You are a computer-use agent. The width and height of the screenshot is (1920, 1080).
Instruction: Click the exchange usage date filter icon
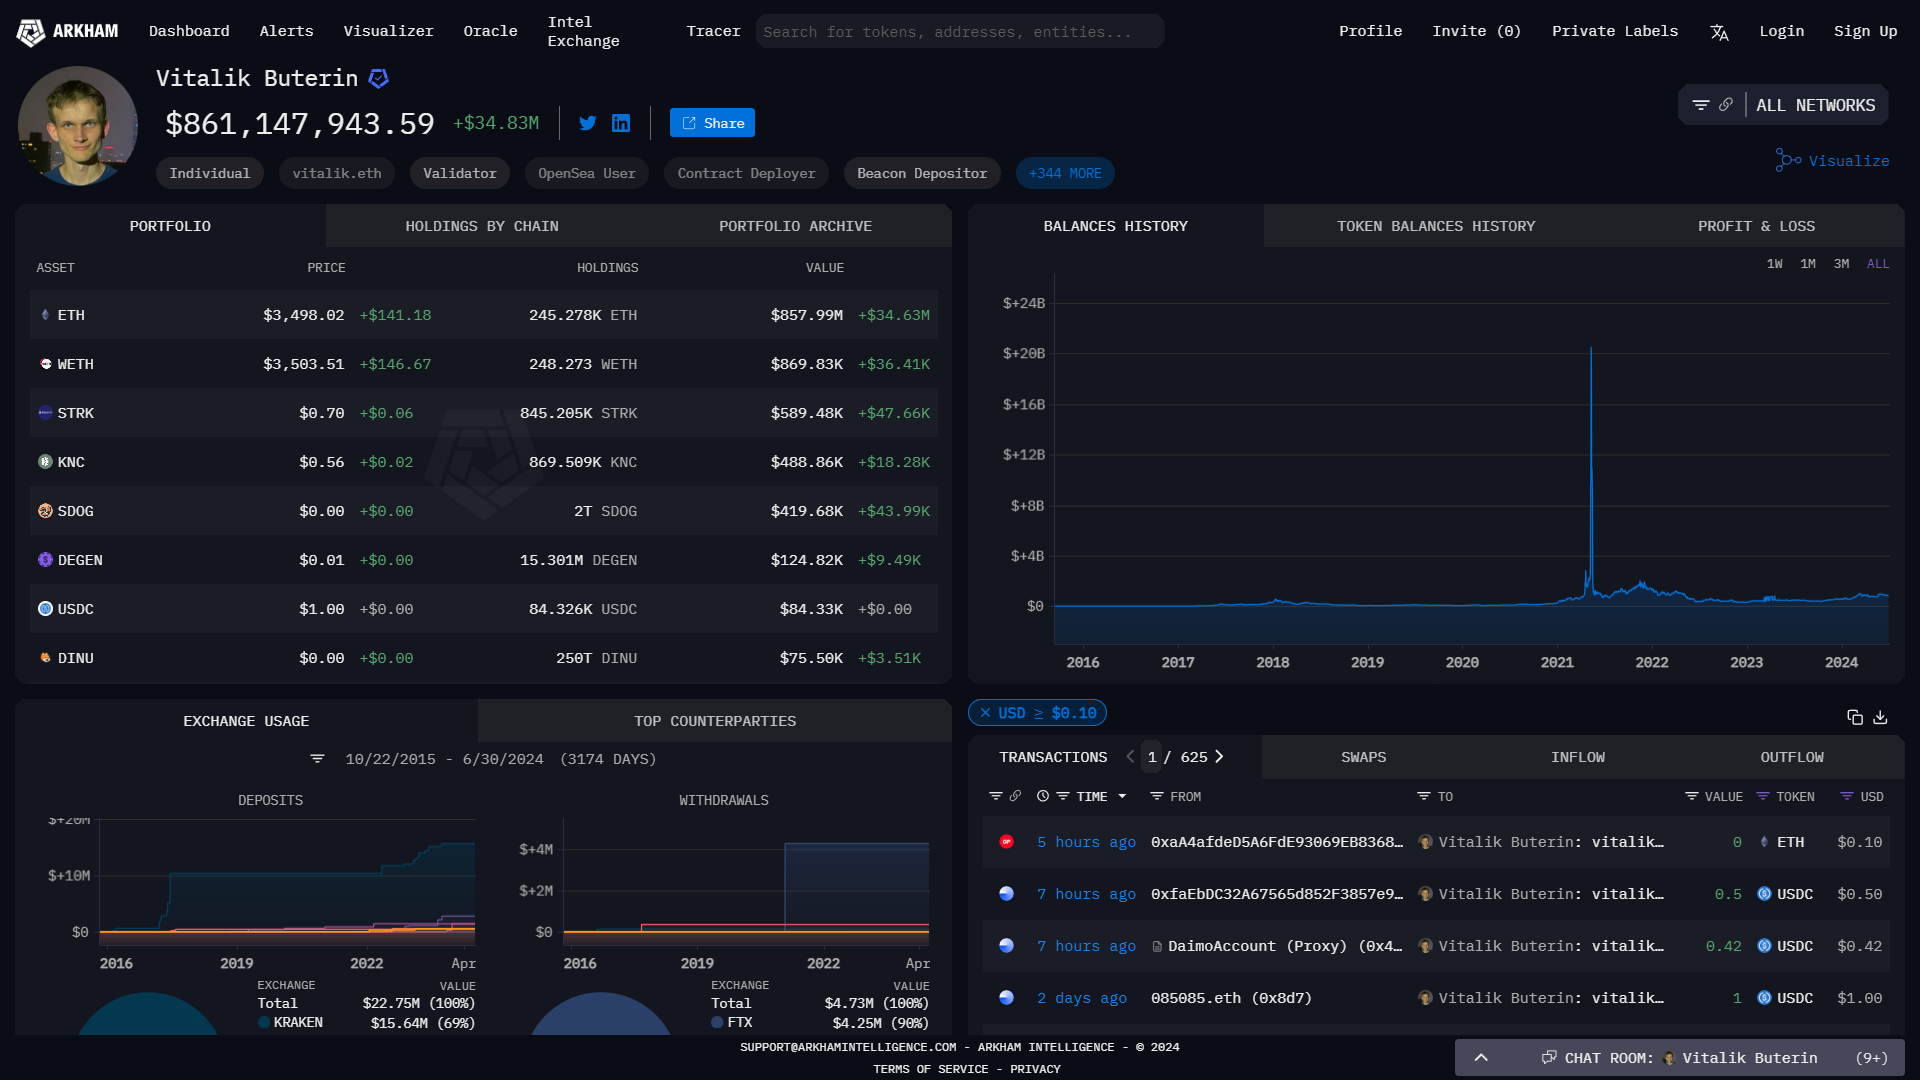[317, 759]
